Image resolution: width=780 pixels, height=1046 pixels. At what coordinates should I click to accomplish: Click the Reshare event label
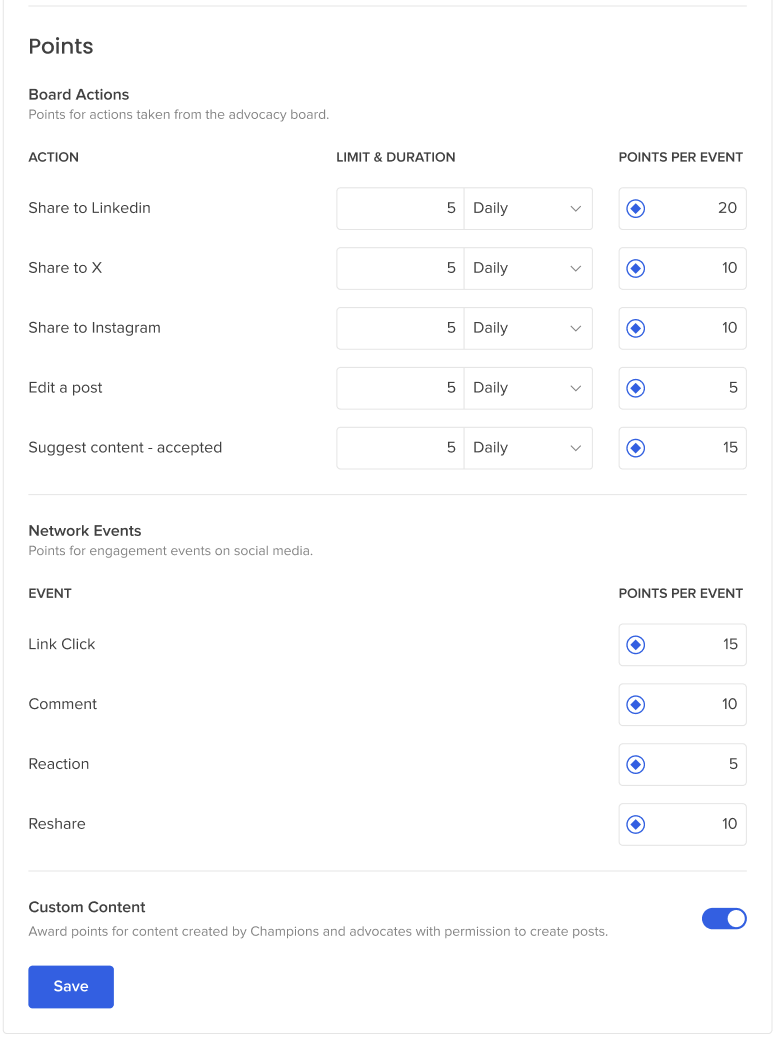[x=57, y=824]
